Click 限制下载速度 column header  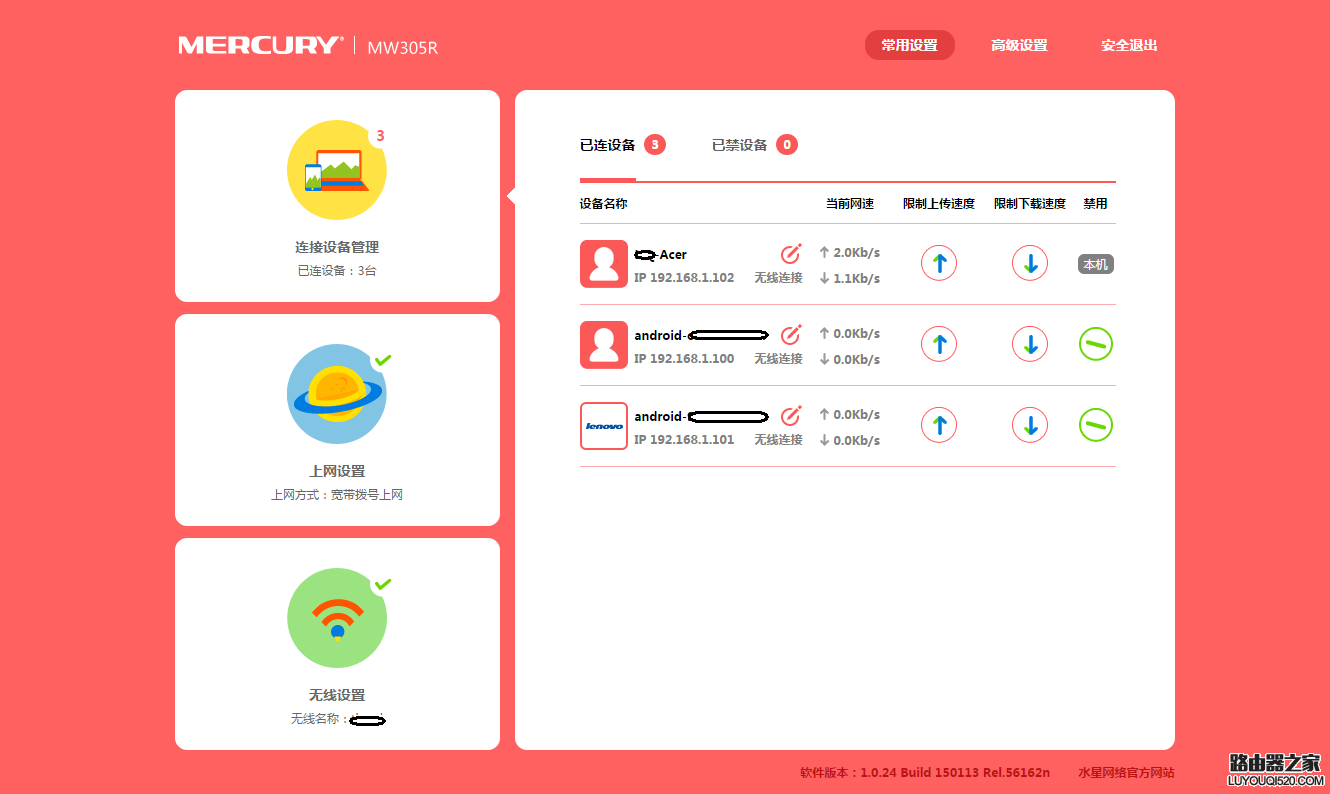(1030, 203)
